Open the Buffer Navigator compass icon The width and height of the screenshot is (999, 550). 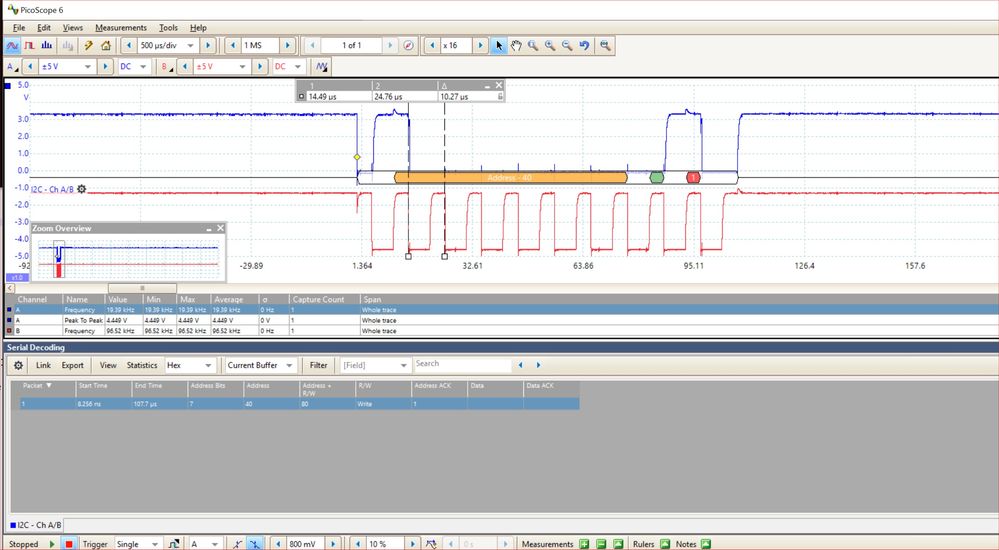pos(408,46)
